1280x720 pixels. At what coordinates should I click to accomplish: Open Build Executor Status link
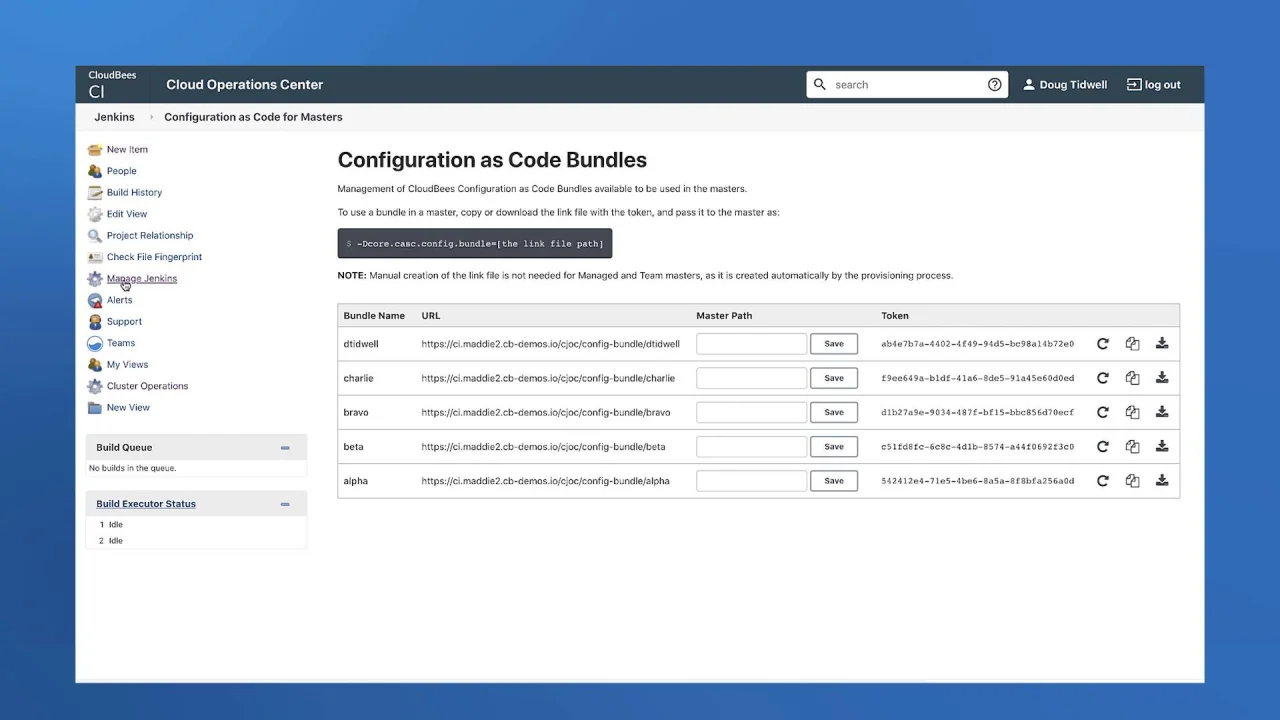pyautogui.click(x=146, y=504)
